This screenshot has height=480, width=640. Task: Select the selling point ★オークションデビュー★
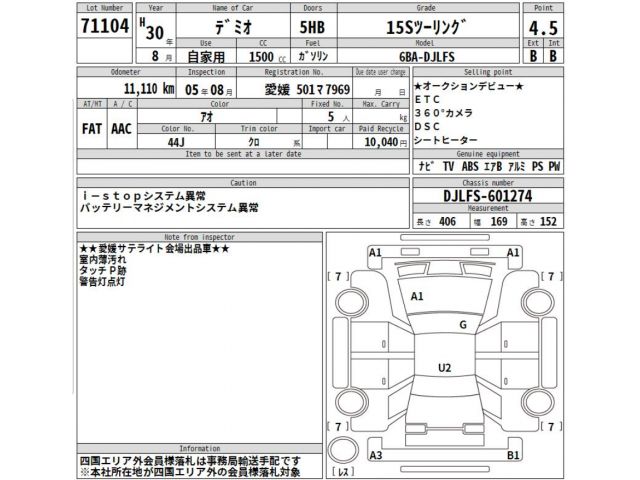[x=469, y=86]
